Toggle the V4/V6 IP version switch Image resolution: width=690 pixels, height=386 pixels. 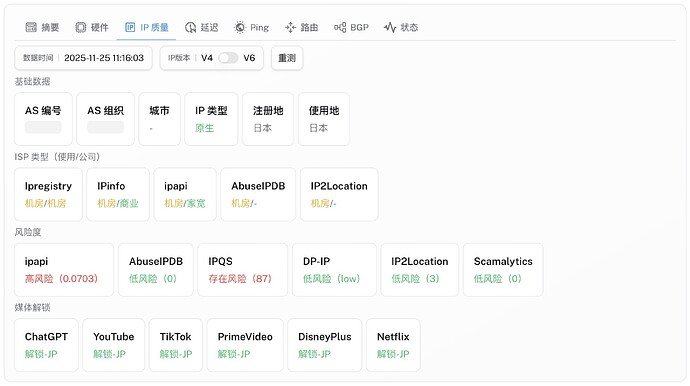(228, 58)
